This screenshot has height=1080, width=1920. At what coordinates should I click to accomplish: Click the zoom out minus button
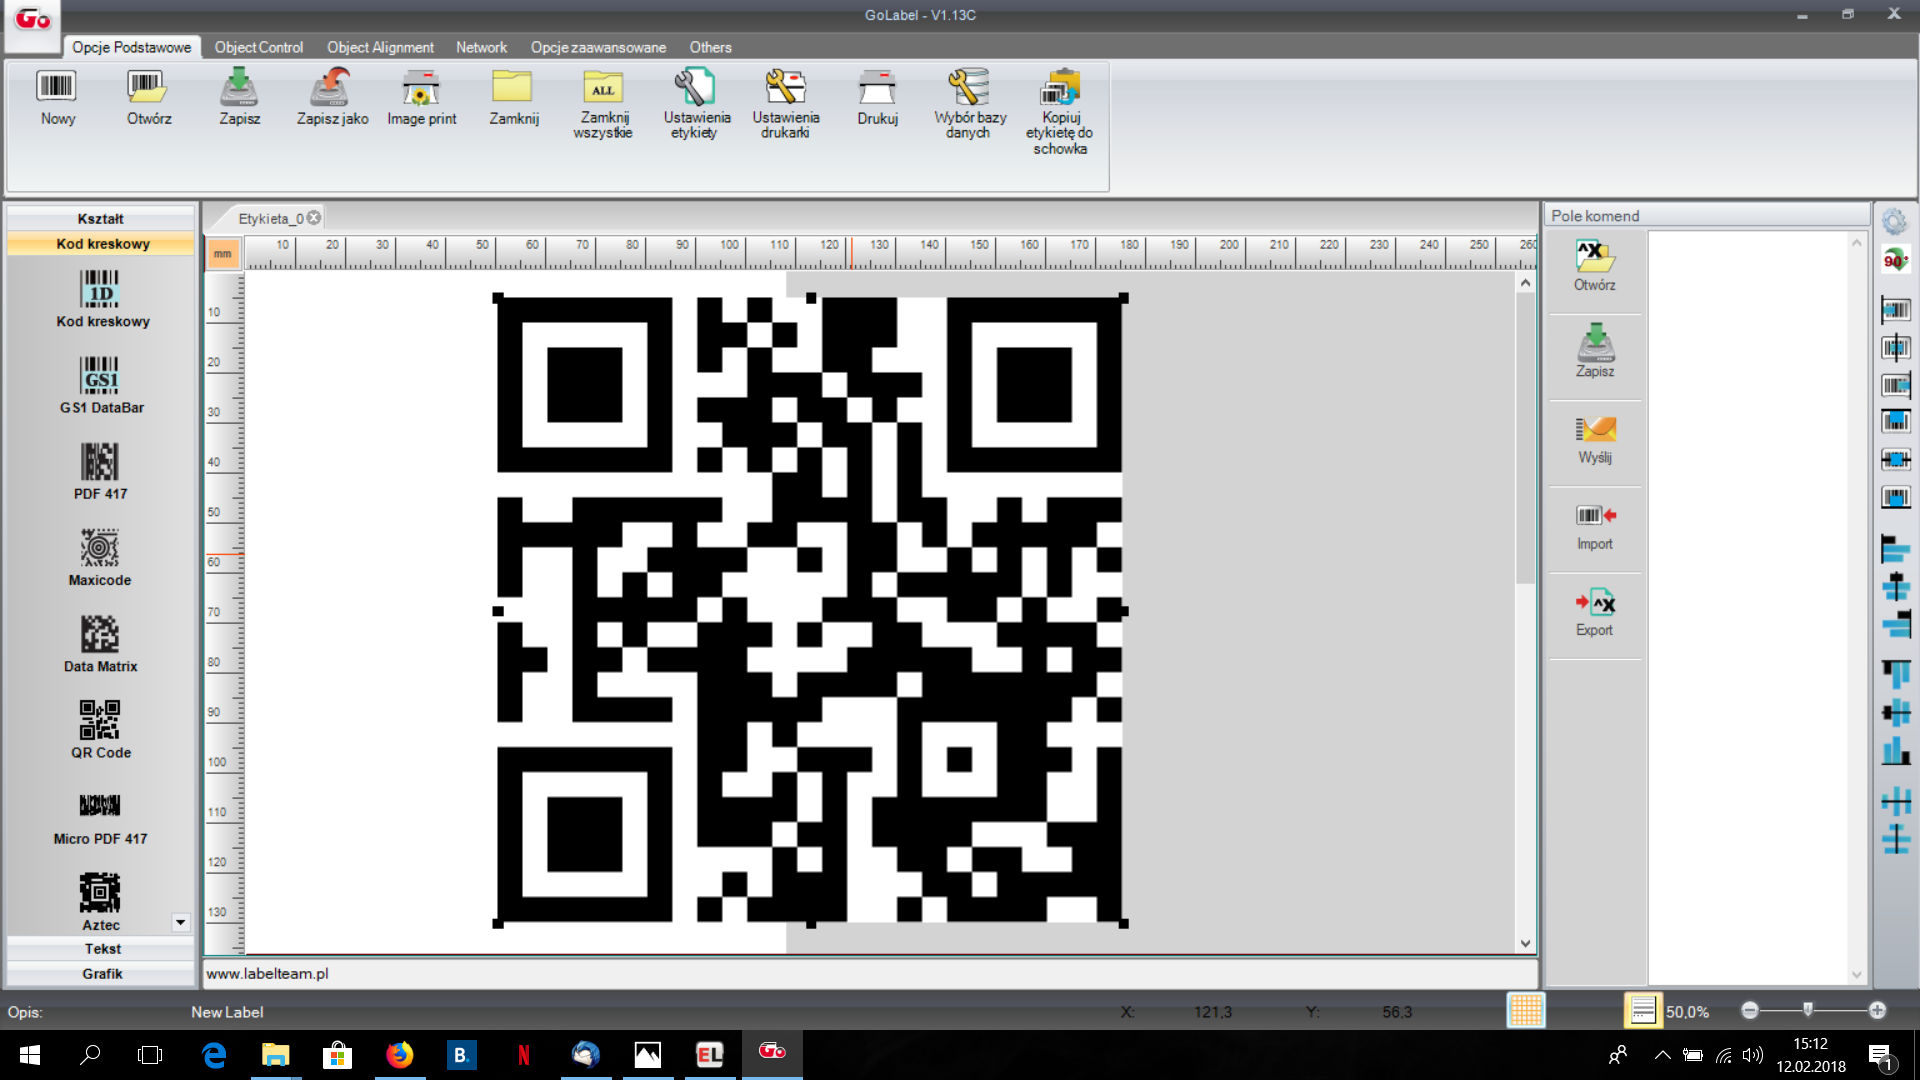click(x=1750, y=1011)
